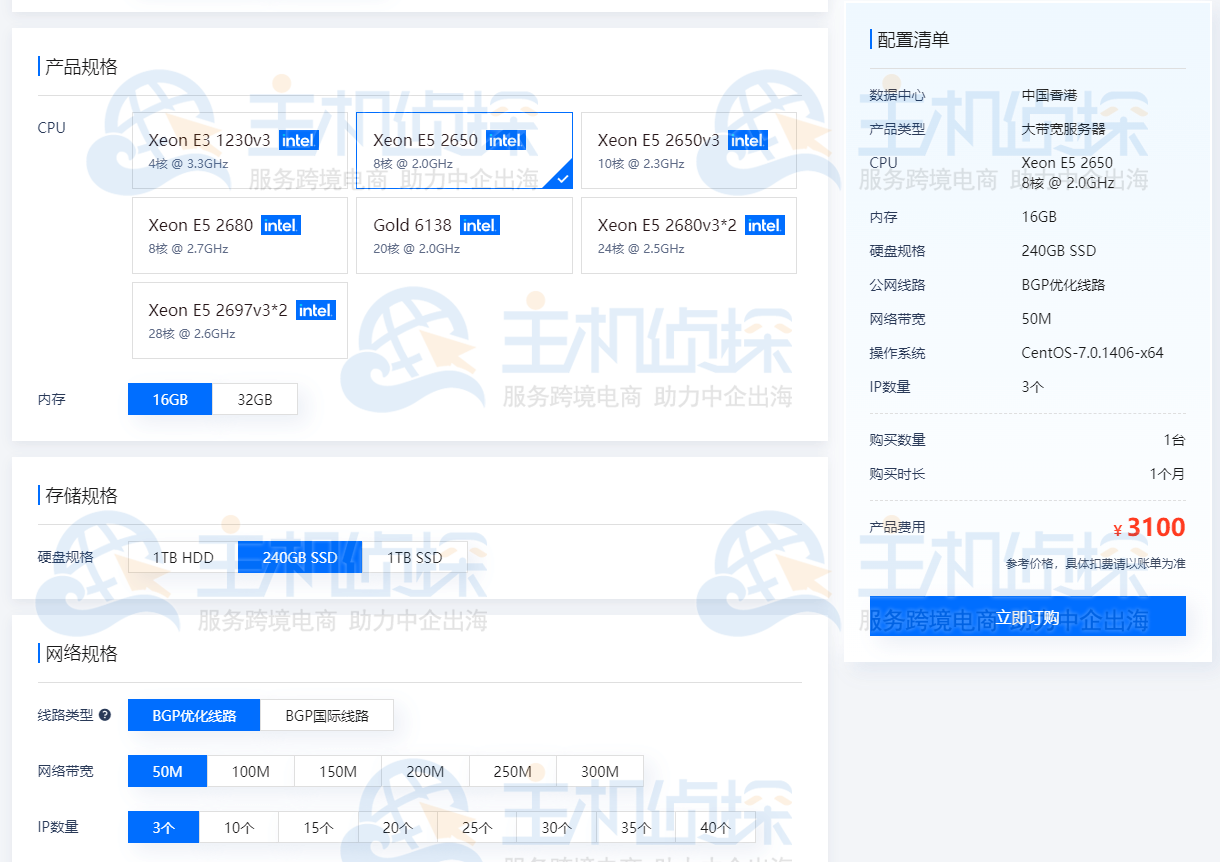Click the 立即订购 order button

pyautogui.click(x=1027, y=616)
